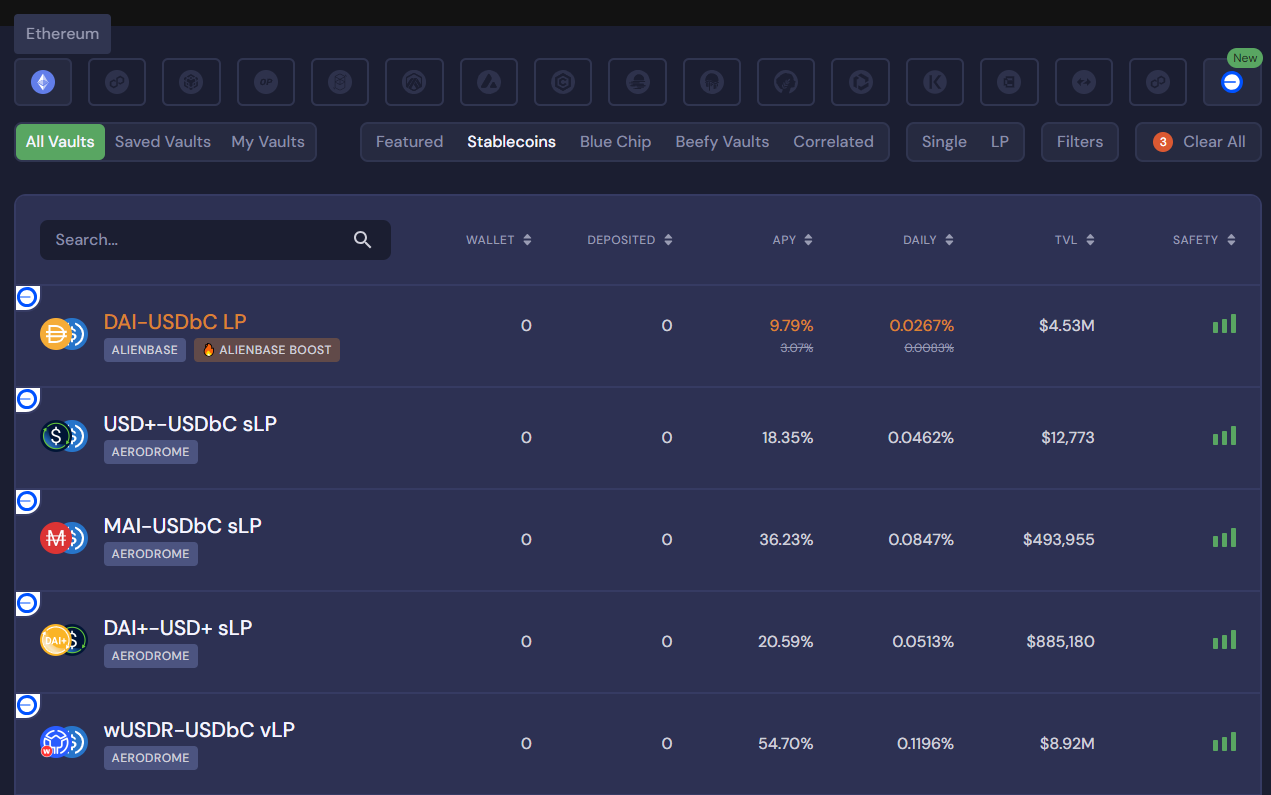
Task: Select the Canto chain icon
Action: [1009, 82]
